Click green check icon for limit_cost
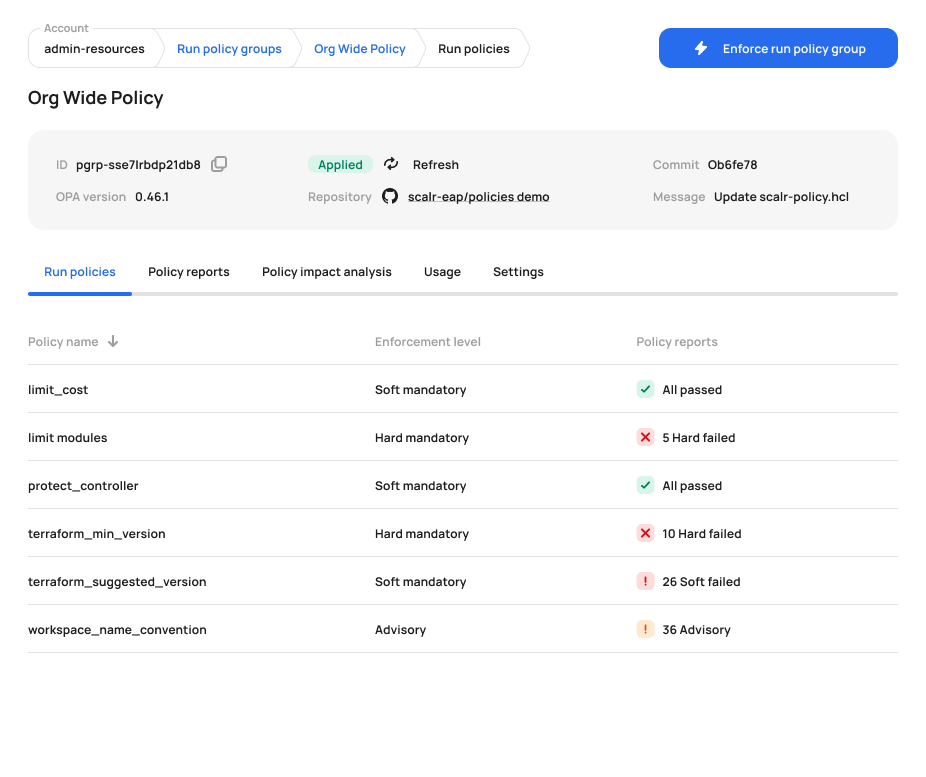This screenshot has width=926, height=777. 645,389
